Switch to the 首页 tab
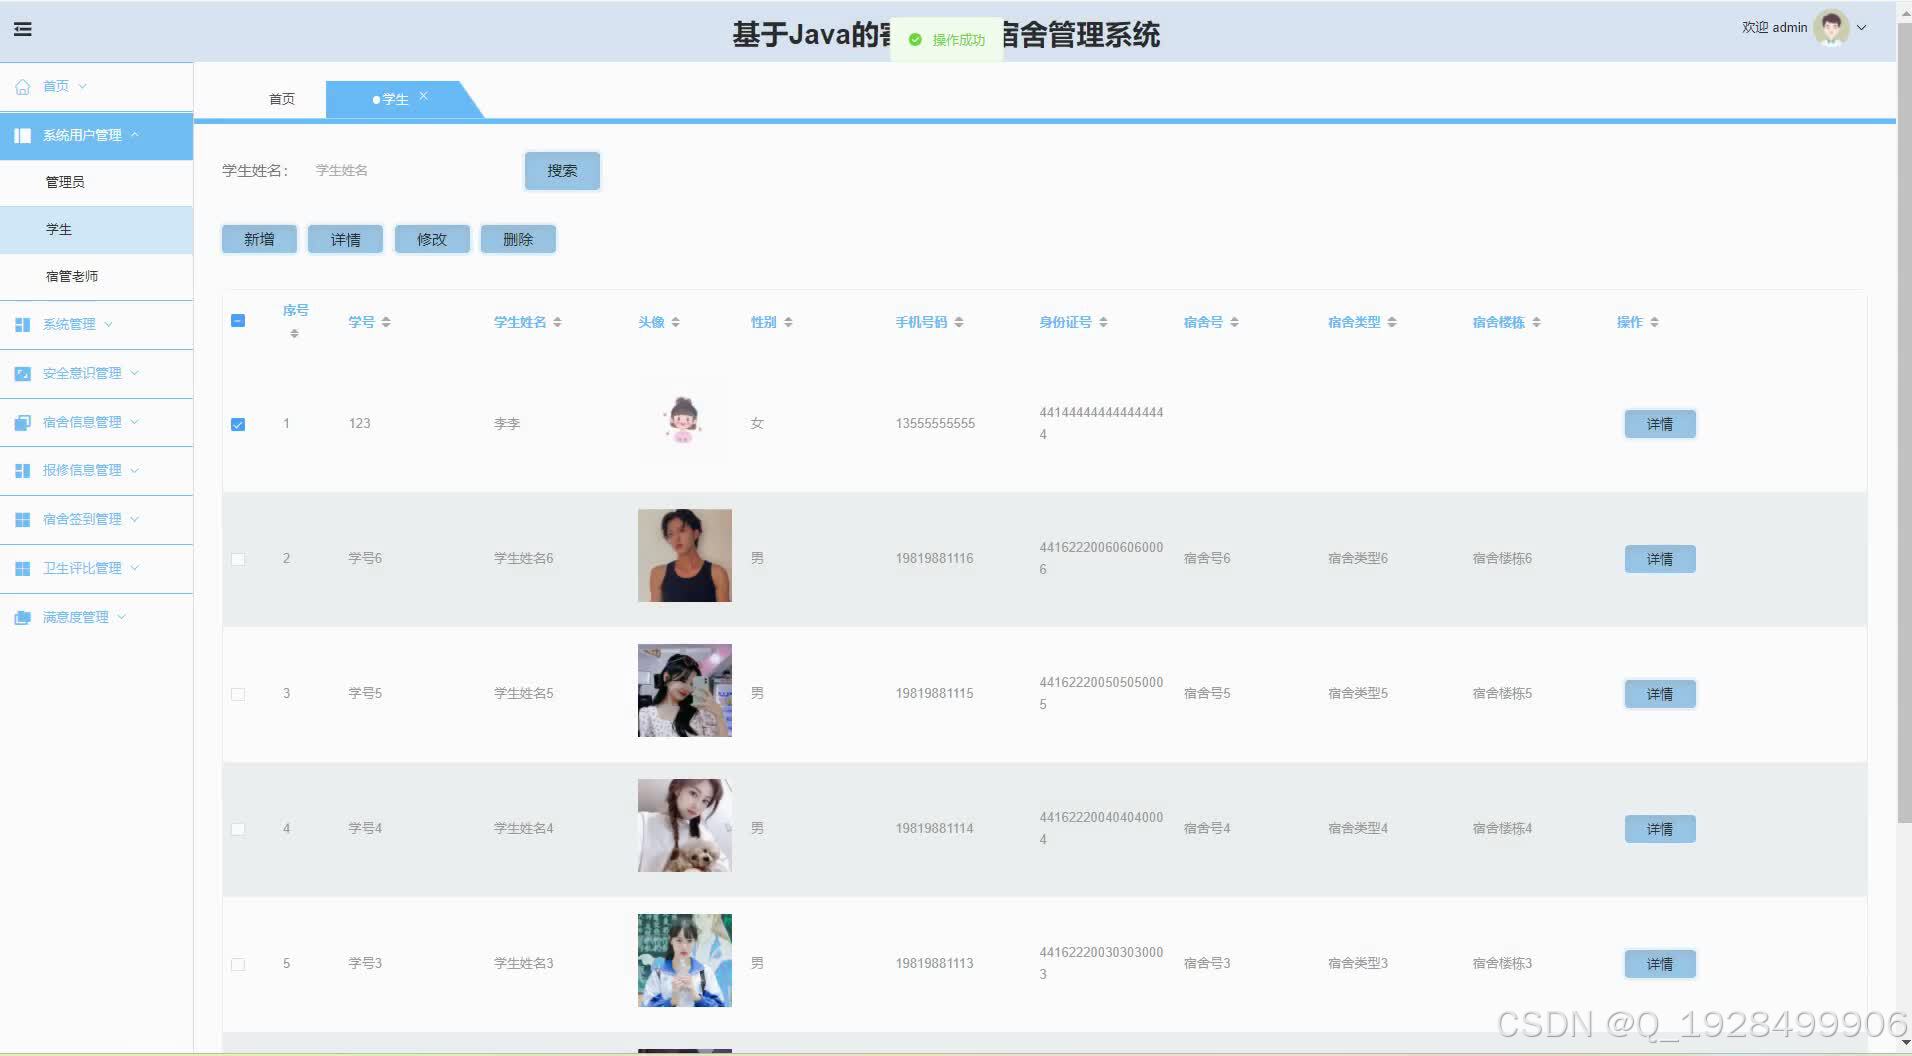1912x1056 pixels. pyautogui.click(x=282, y=99)
